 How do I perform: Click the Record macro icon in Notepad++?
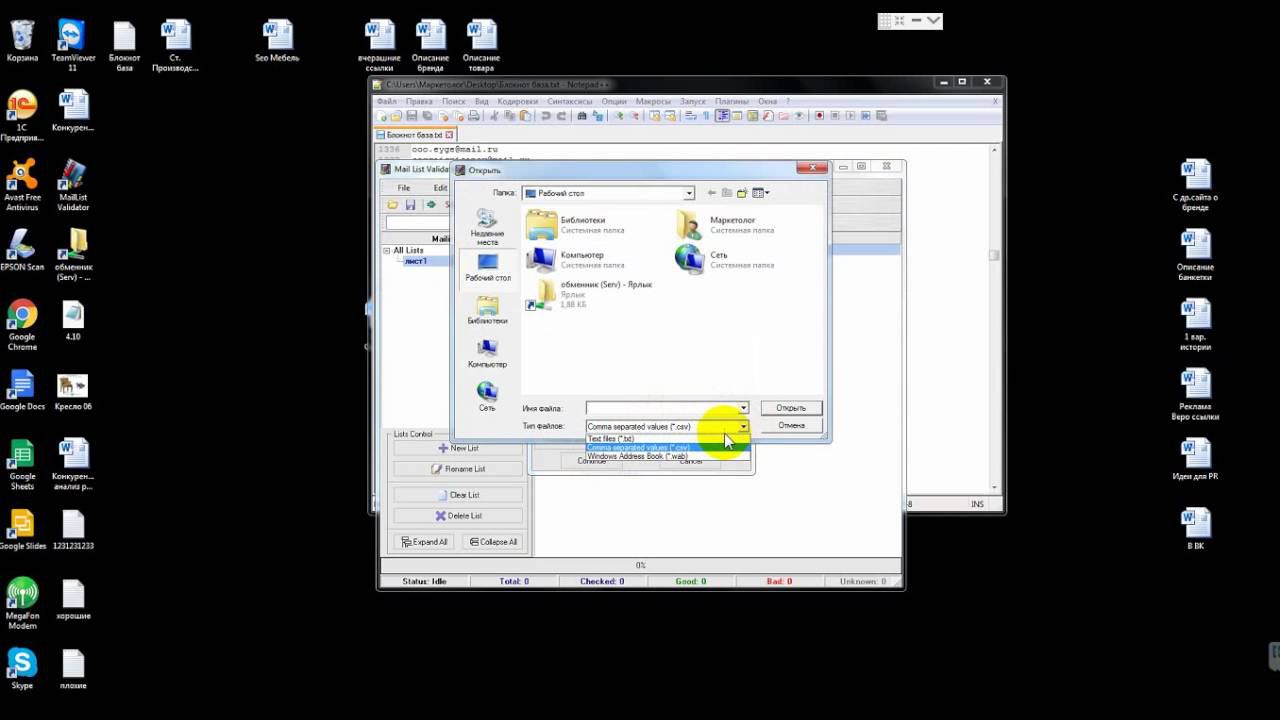(x=819, y=116)
